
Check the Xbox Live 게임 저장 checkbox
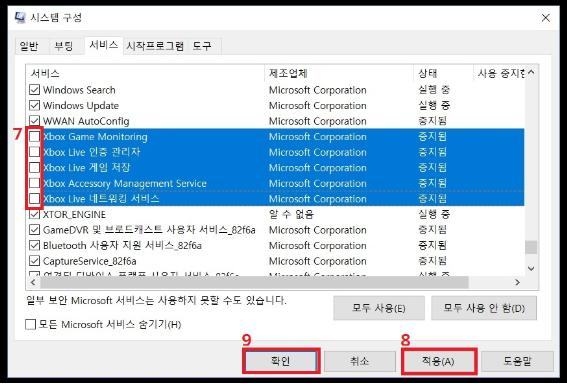point(34,167)
